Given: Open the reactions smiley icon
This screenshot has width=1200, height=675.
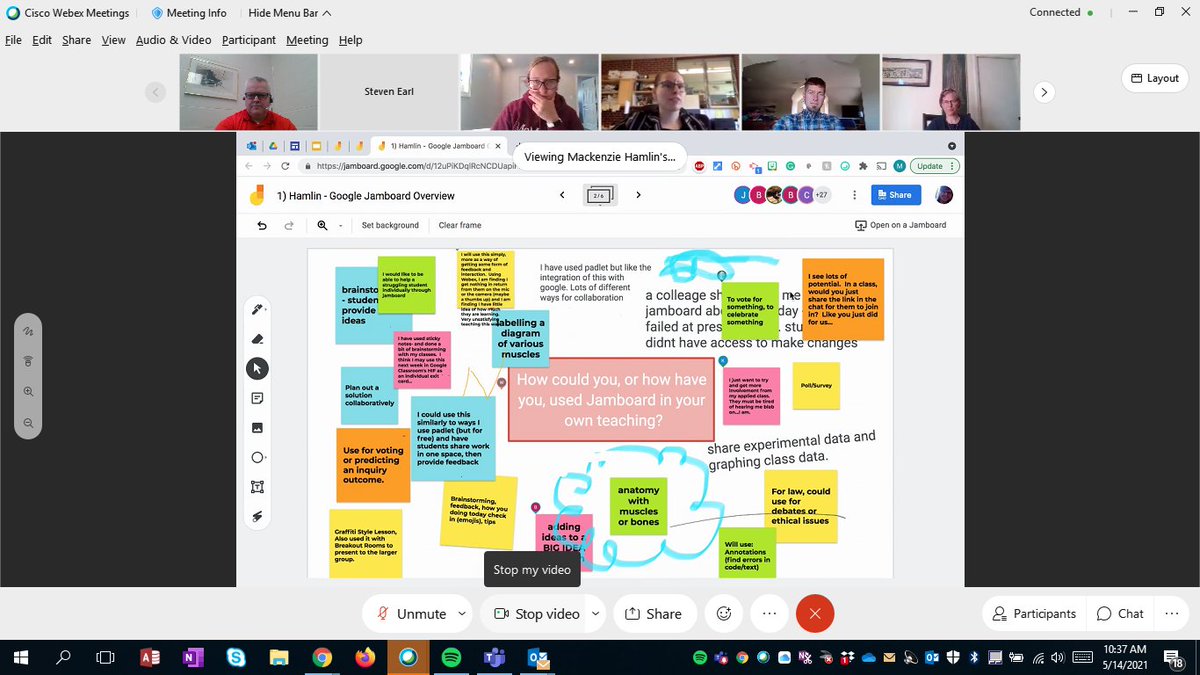Looking at the screenshot, I should 724,614.
